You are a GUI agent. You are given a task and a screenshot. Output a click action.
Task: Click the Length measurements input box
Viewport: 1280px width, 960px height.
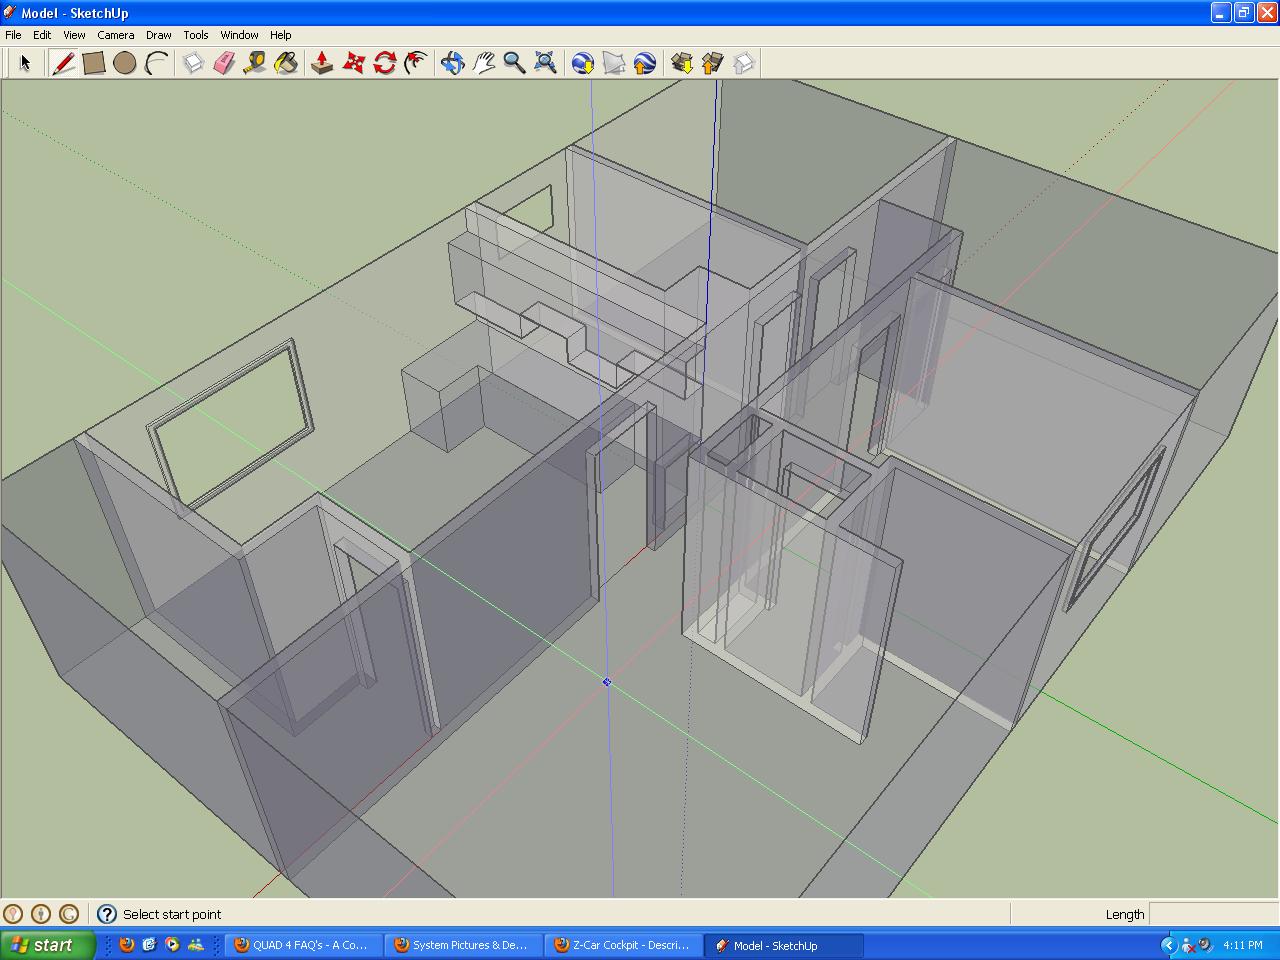1213,914
